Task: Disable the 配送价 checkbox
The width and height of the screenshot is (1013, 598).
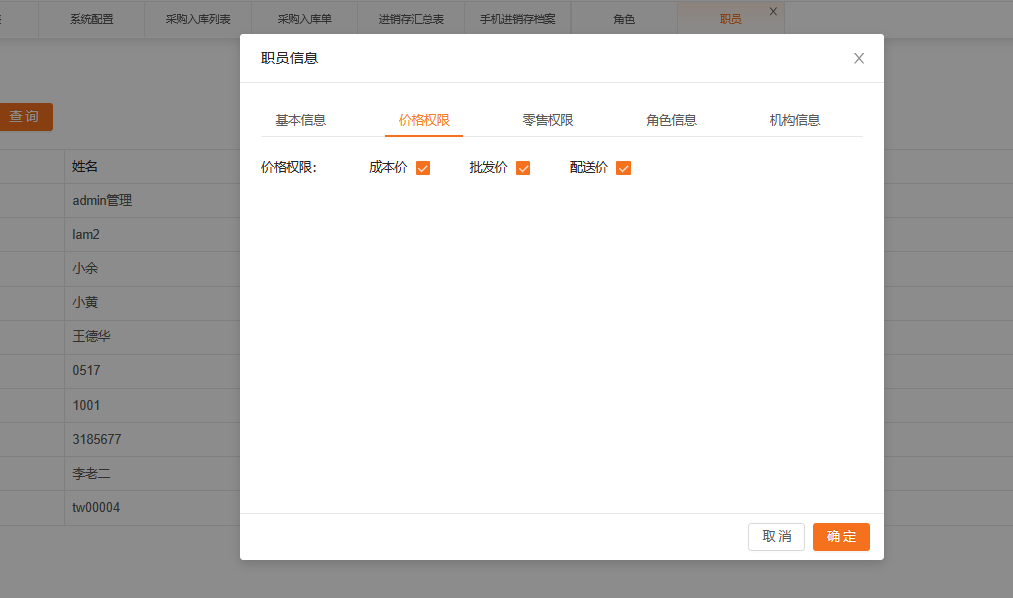Action: [623, 168]
